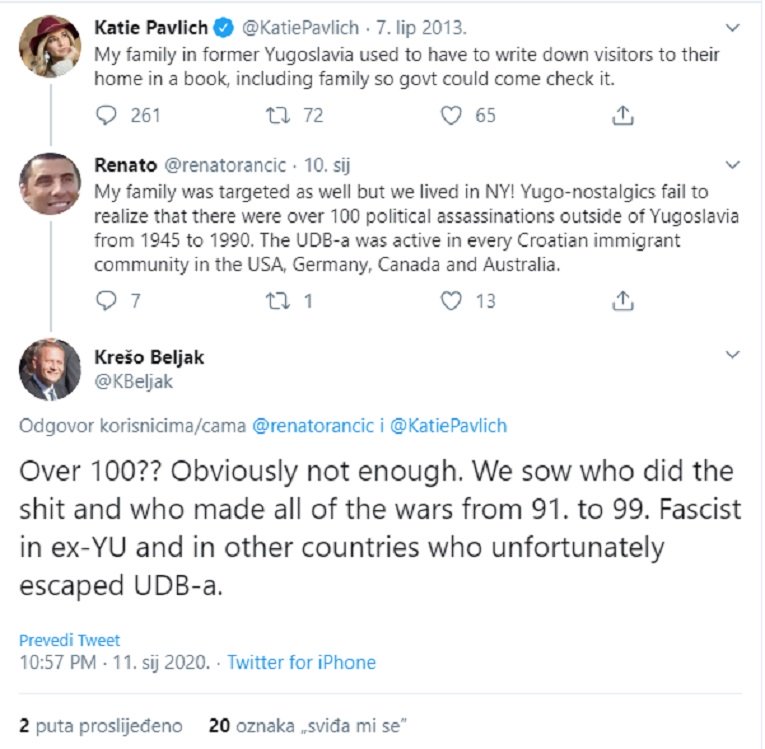Click Prevedi Tweet translate link
The width and height of the screenshot is (765, 749).
pos(69,640)
